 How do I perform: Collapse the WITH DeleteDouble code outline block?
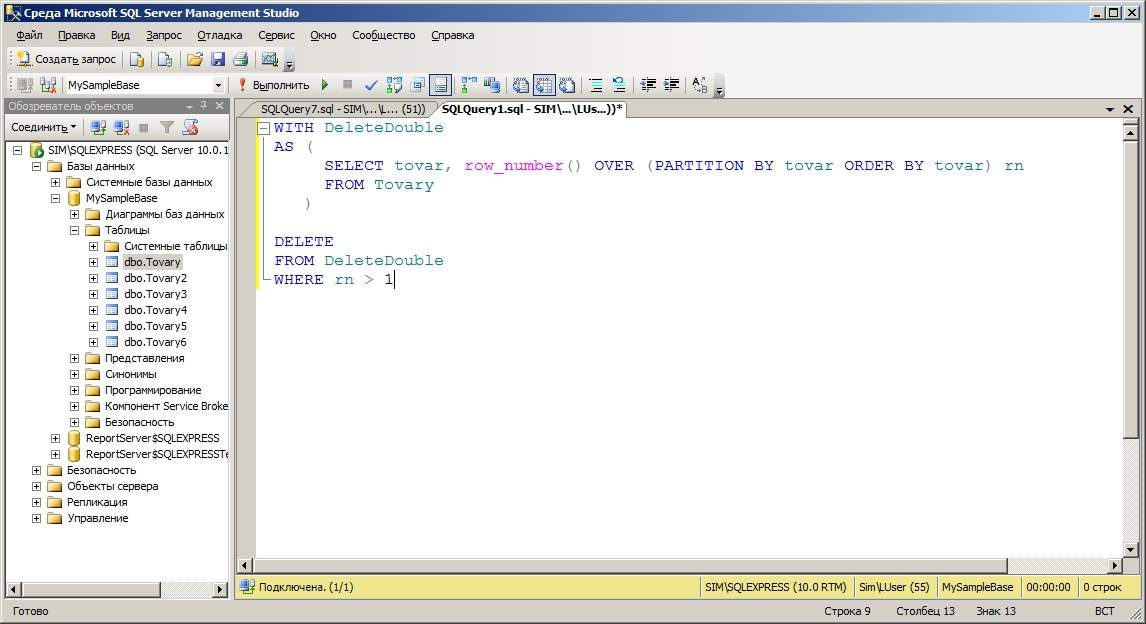[x=264, y=128]
